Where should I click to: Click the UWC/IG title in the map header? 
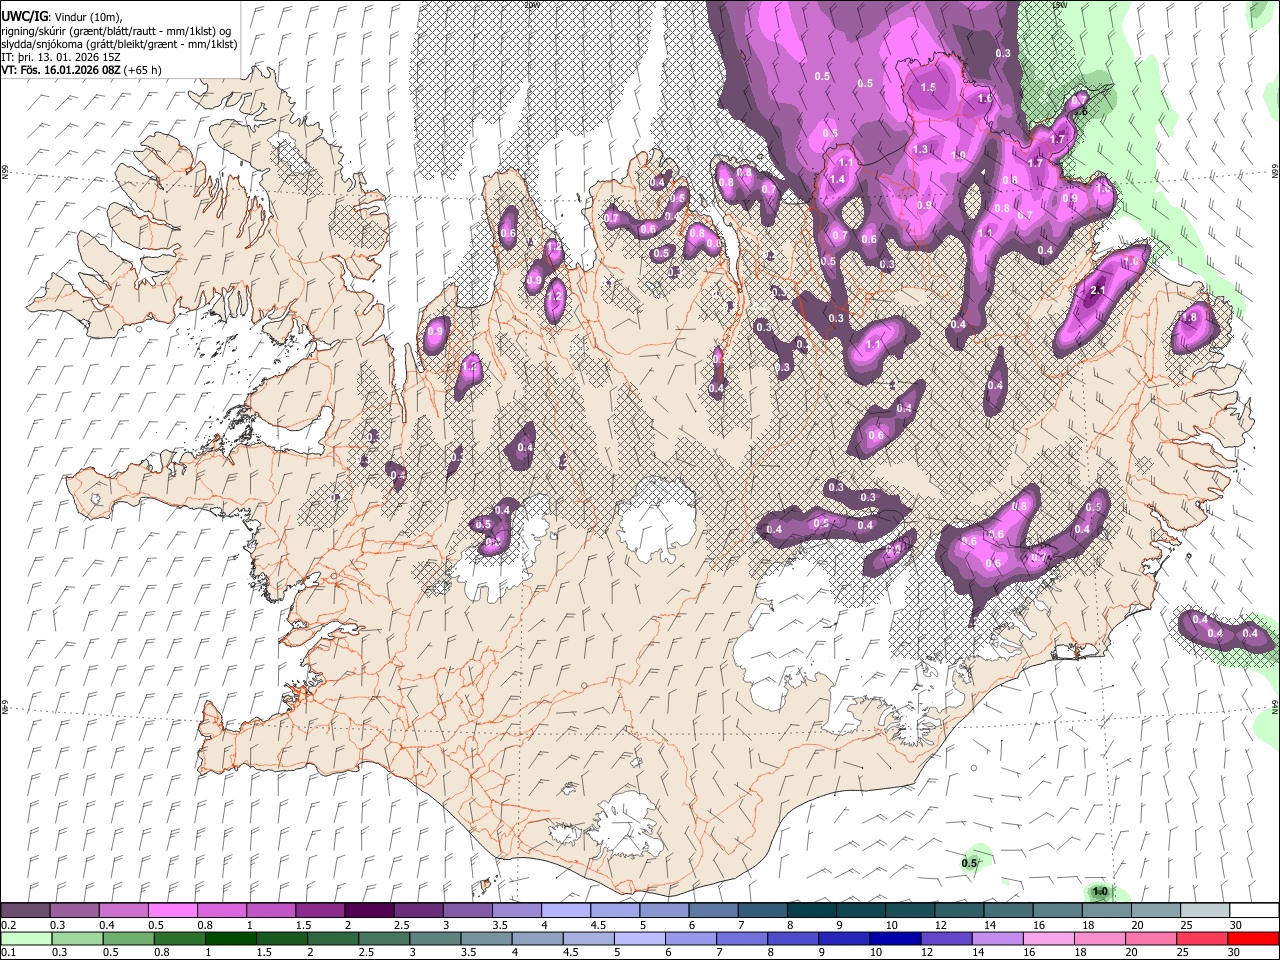23,17
